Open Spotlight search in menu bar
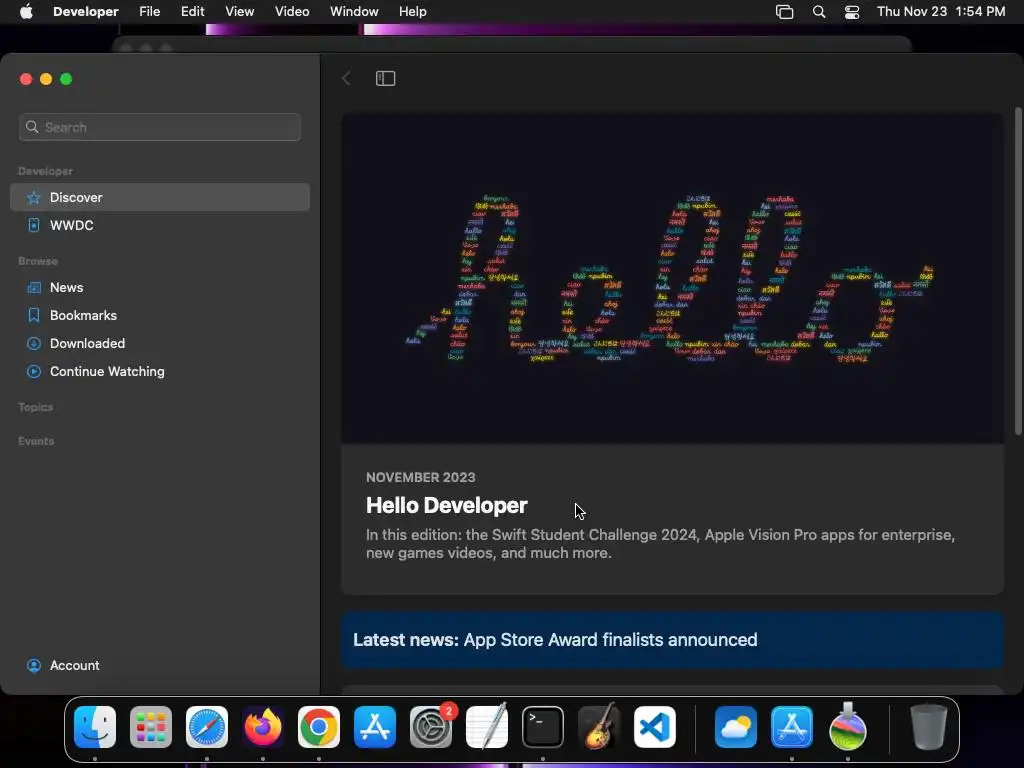 click(819, 12)
